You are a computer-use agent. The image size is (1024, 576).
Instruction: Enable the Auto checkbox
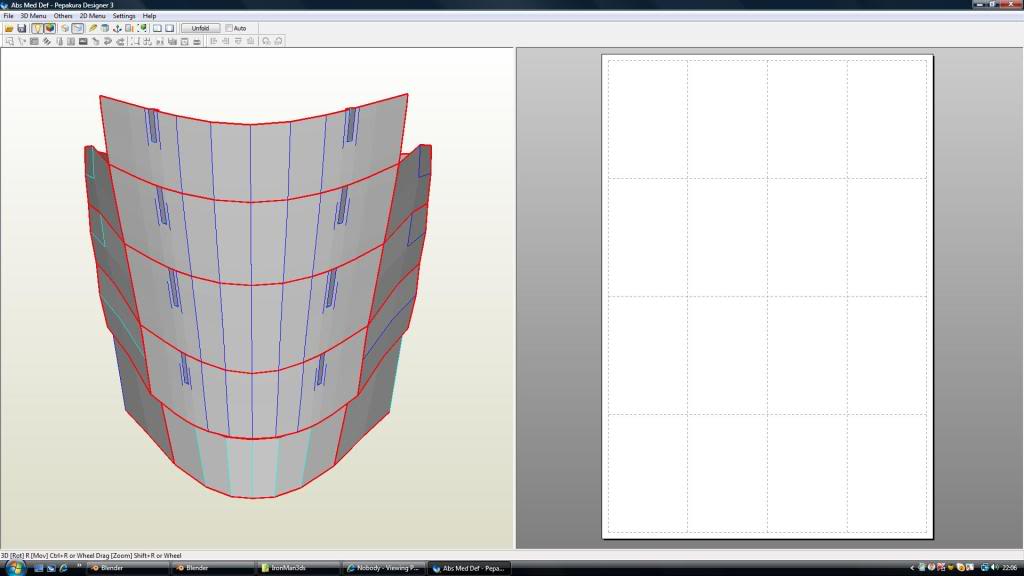(x=229, y=28)
